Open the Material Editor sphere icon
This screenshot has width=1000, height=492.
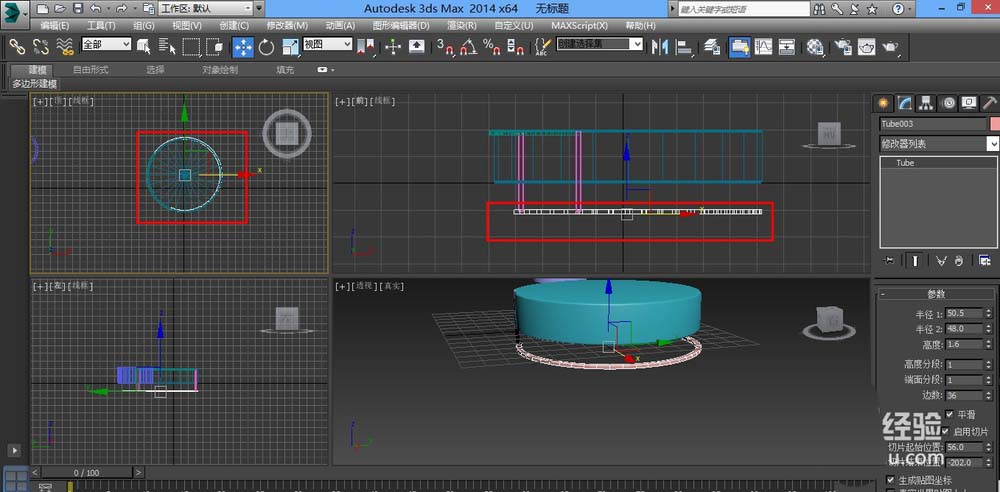point(814,47)
